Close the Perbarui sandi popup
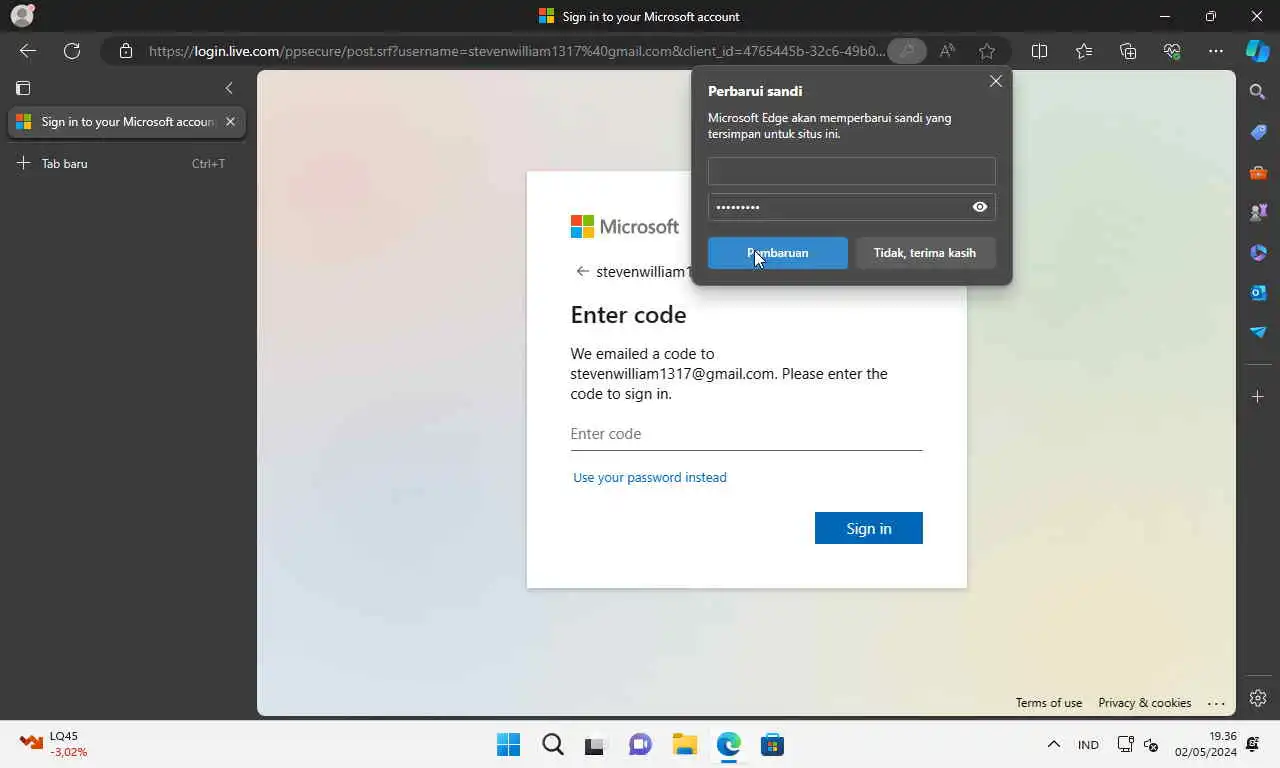1280x768 pixels. tap(995, 82)
